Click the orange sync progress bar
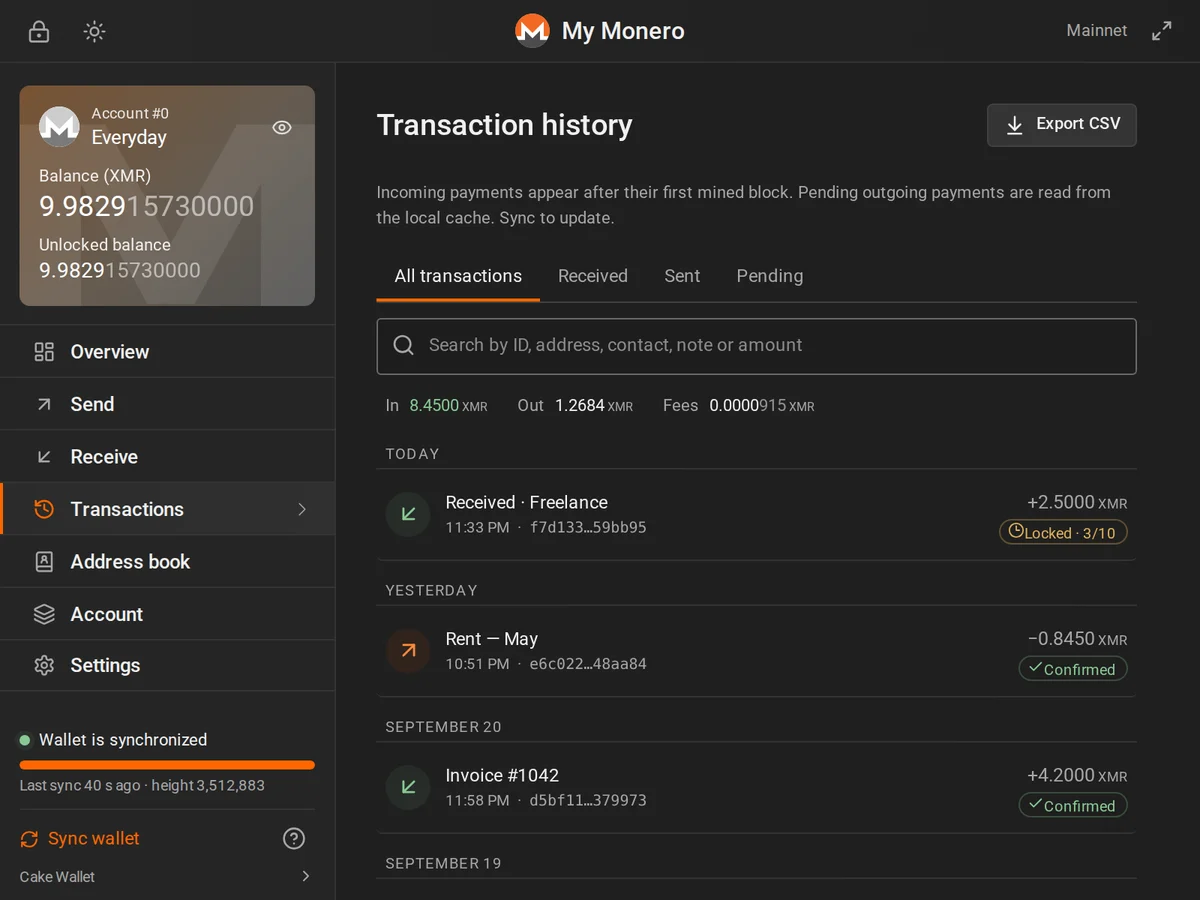Image resolution: width=1200 pixels, height=900 pixels. (167, 765)
